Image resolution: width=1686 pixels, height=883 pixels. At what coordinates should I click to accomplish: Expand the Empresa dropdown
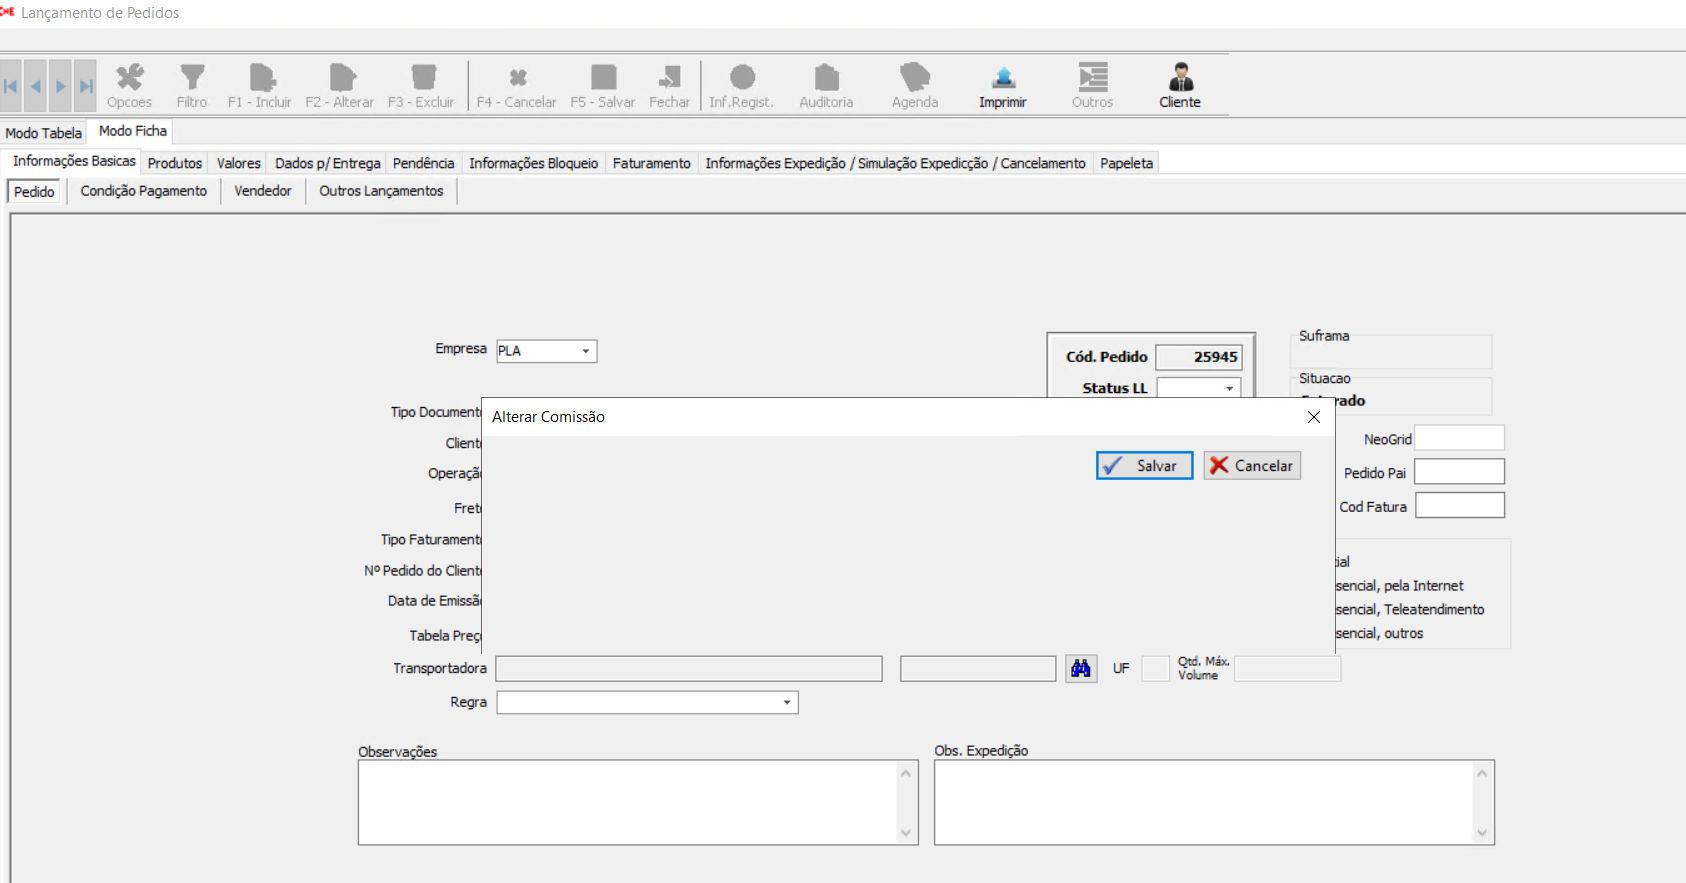coord(585,351)
